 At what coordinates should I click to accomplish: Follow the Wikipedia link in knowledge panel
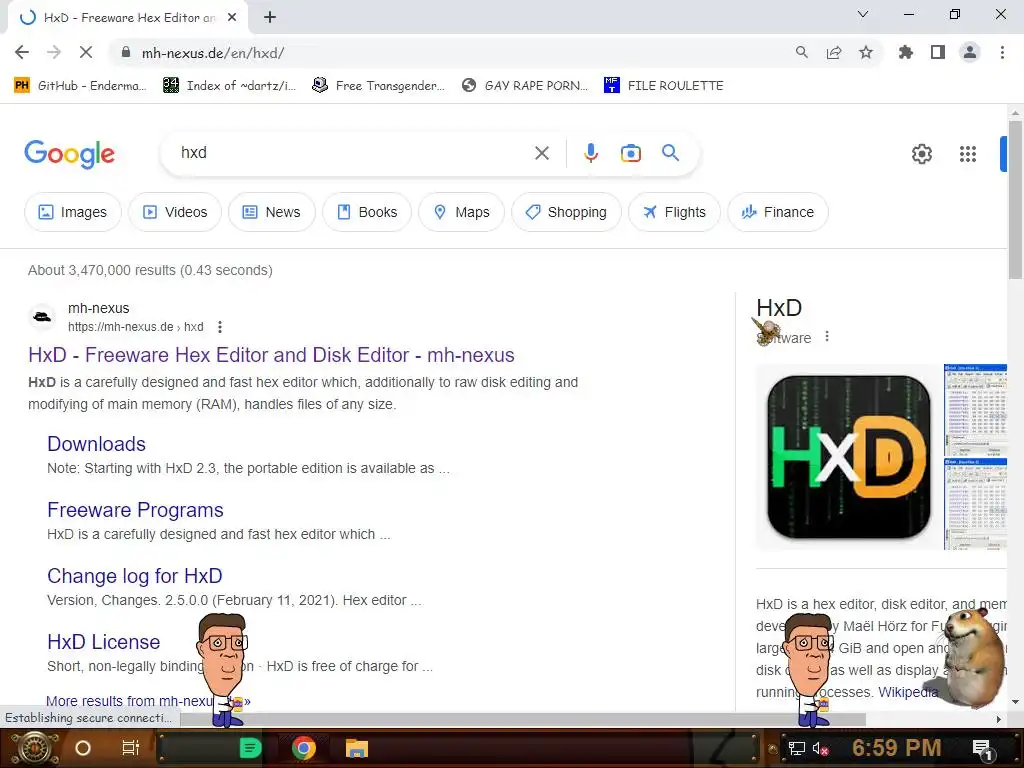[x=908, y=692]
